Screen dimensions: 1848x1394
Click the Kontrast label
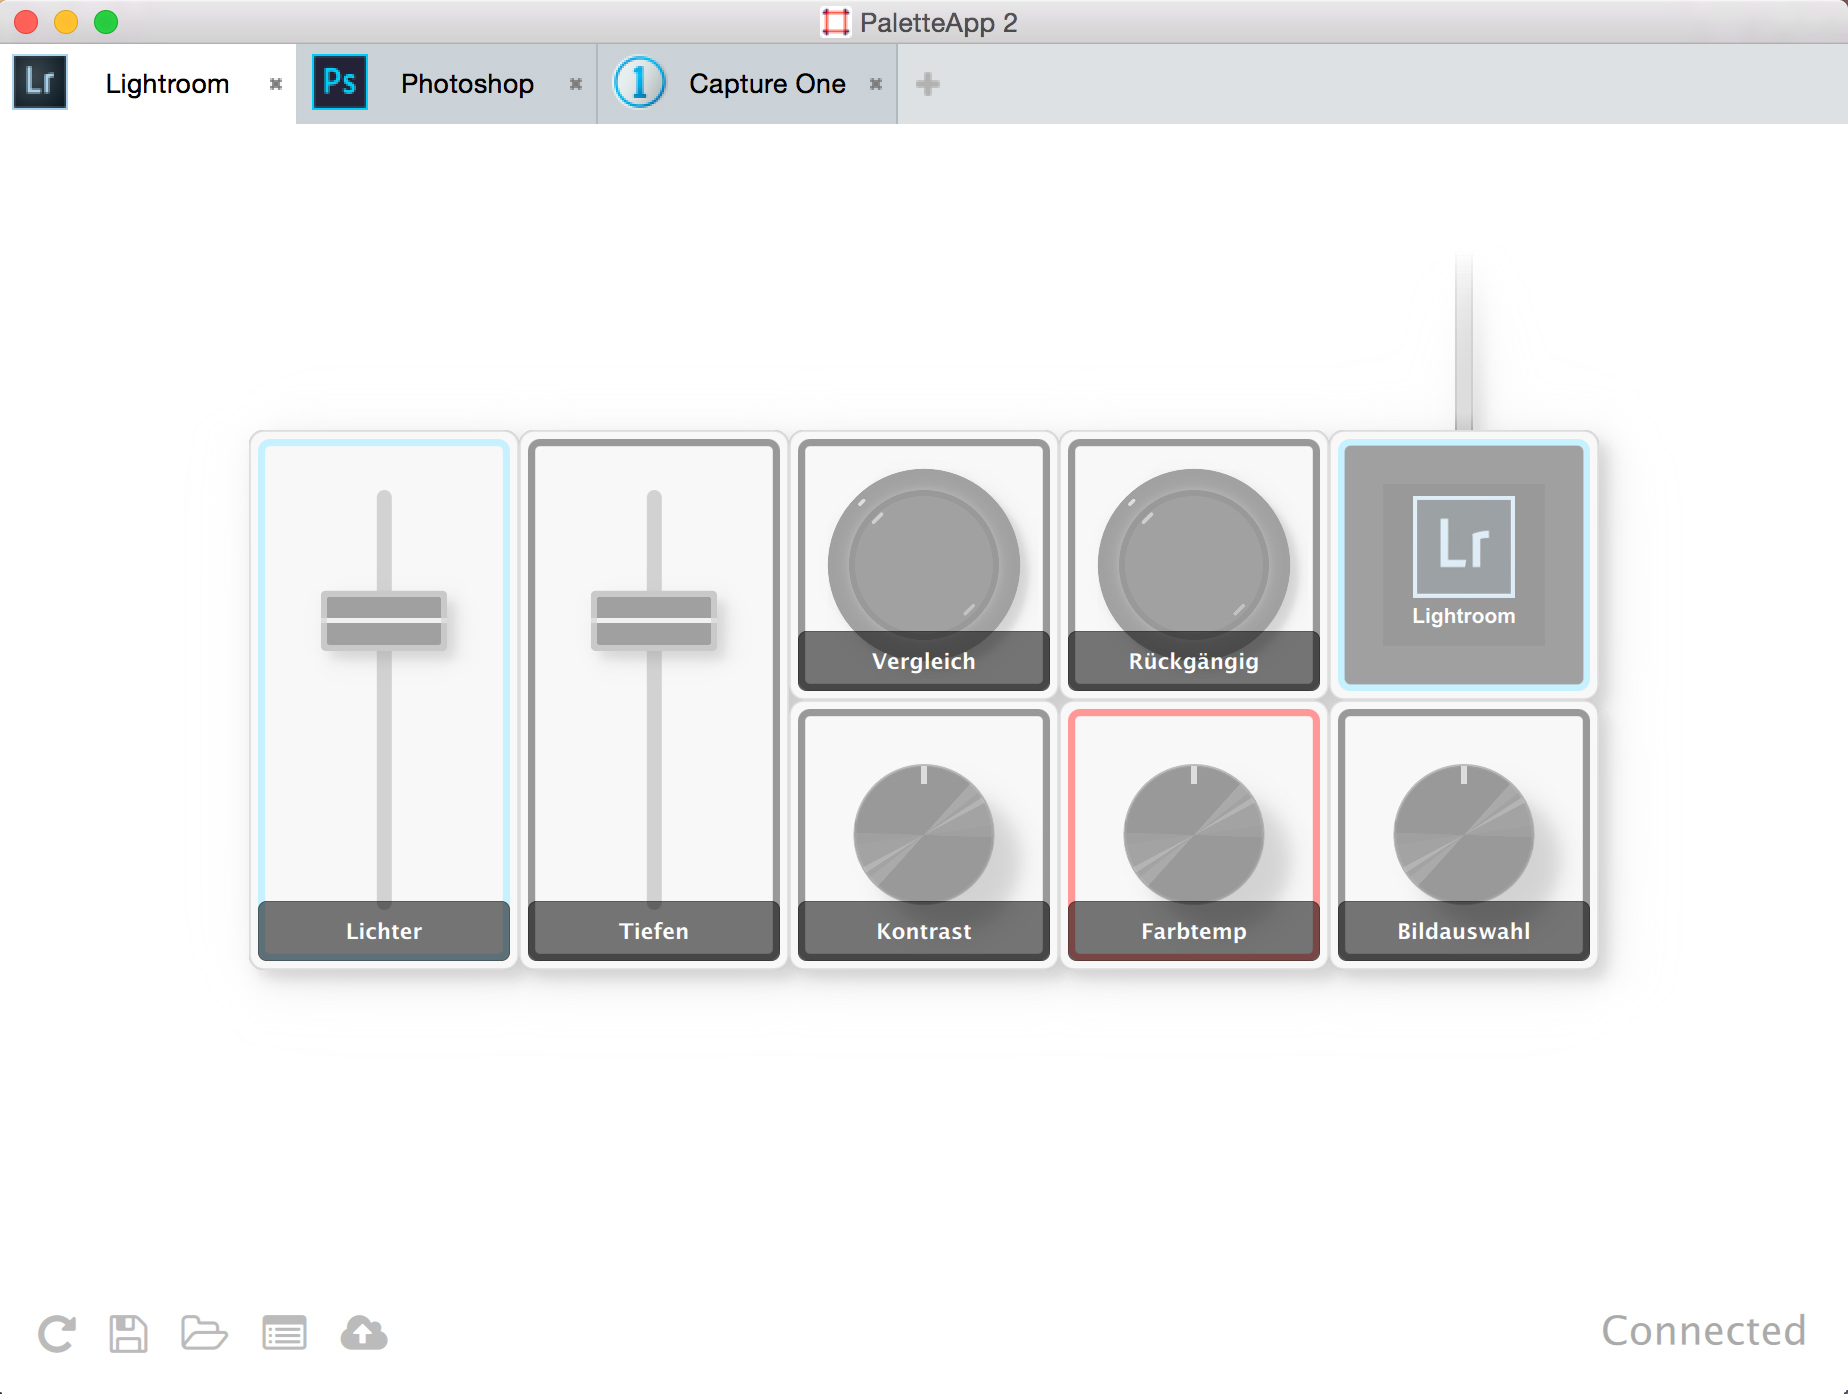pyautogui.click(x=924, y=931)
